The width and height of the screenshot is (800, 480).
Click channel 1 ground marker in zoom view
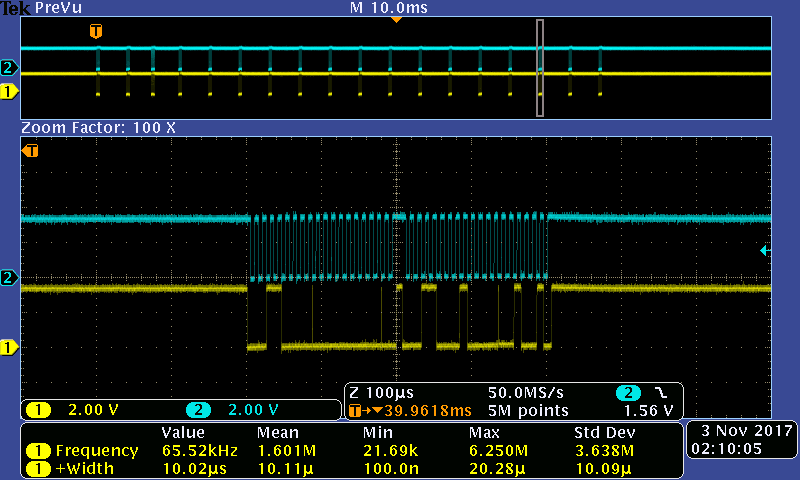coord(9,347)
